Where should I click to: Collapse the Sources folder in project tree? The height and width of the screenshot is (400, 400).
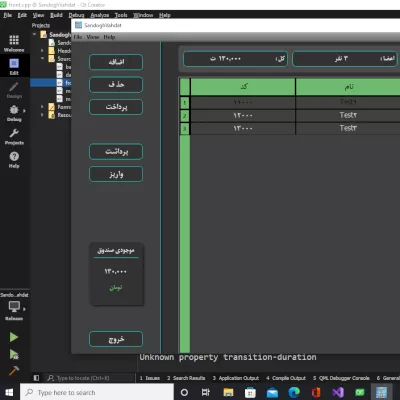[42, 58]
